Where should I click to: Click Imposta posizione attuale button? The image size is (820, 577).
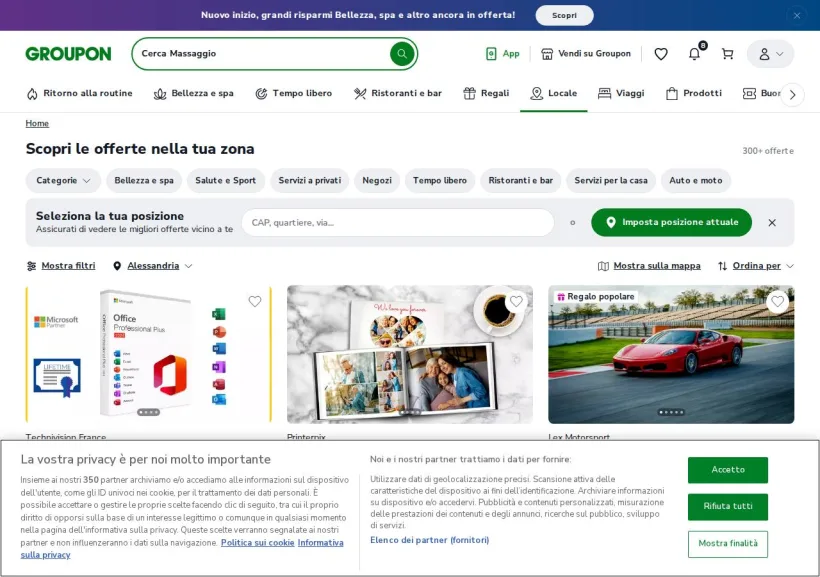click(671, 222)
